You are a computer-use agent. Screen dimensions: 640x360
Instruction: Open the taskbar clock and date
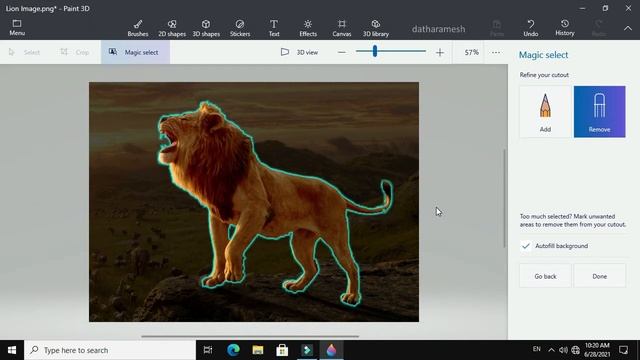click(x=597, y=350)
